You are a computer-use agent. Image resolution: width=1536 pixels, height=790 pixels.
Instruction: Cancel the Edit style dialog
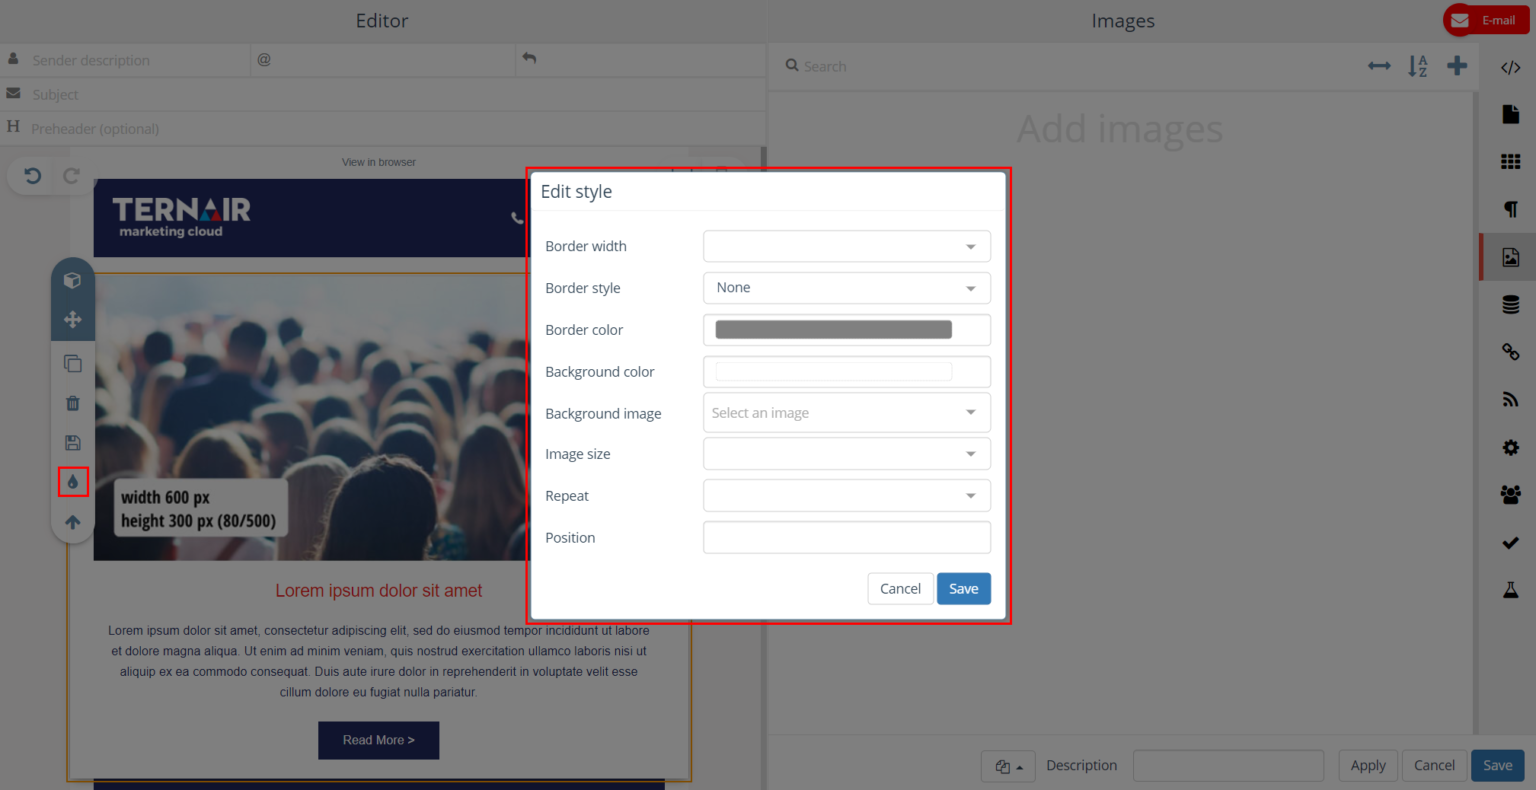coord(900,589)
